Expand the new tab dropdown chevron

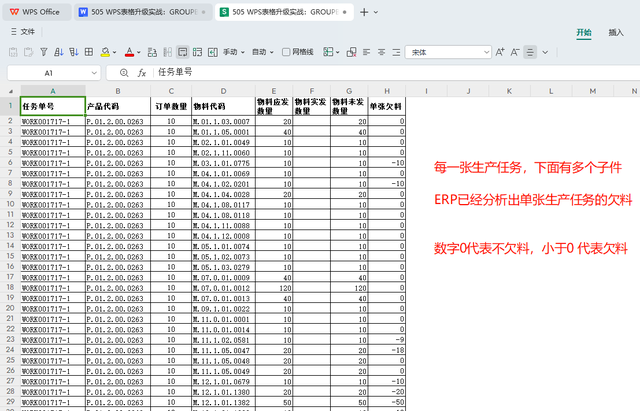376,12
